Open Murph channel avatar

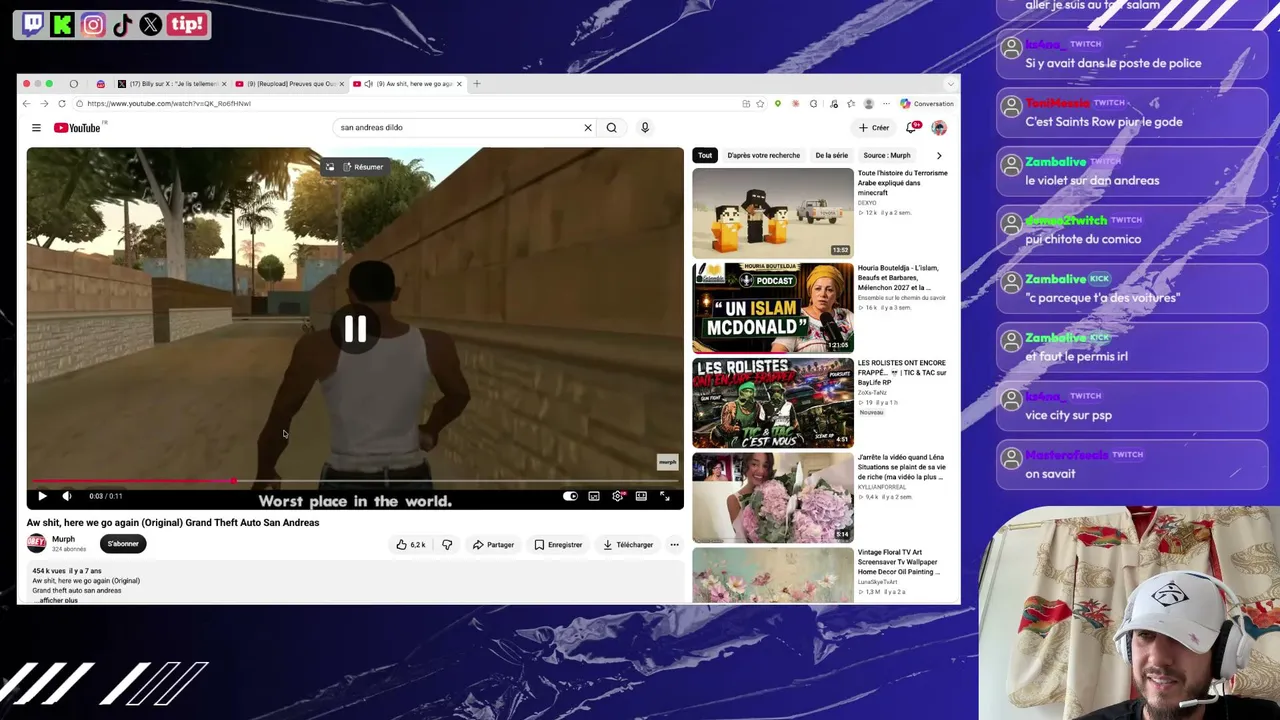(x=36, y=543)
